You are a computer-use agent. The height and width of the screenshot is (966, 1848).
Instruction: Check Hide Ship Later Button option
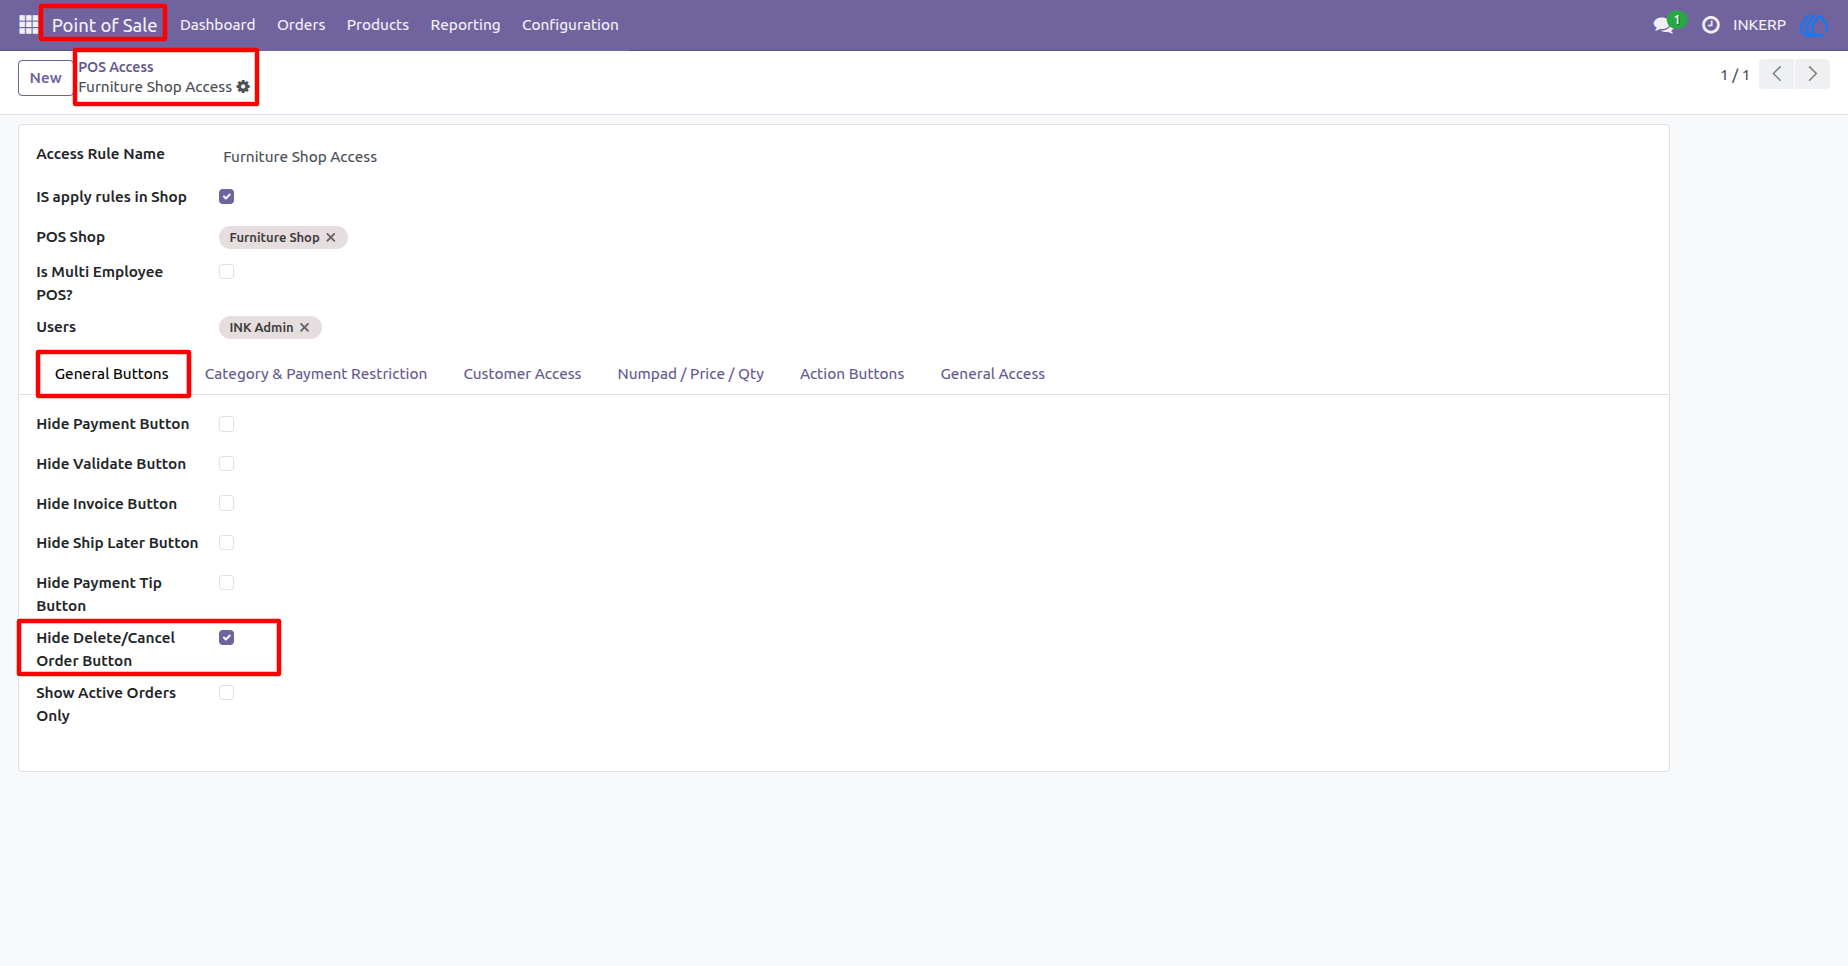point(227,543)
